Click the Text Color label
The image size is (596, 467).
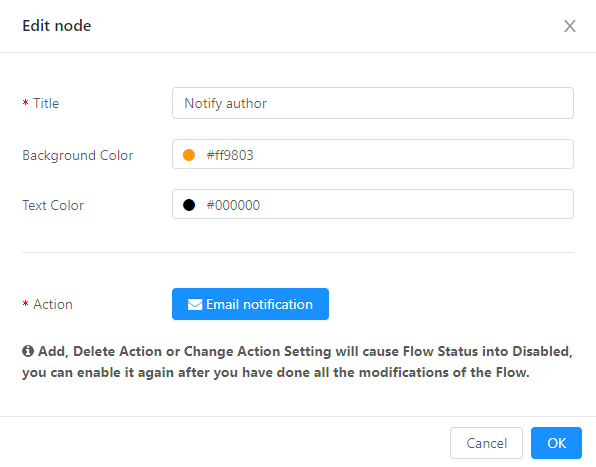53,206
